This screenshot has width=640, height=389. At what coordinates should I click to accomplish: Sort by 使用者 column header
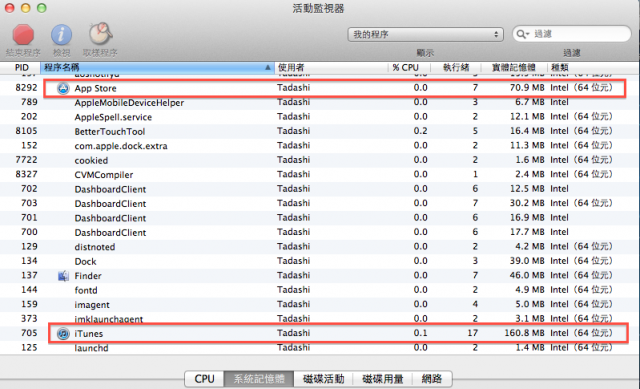[x=331, y=67]
